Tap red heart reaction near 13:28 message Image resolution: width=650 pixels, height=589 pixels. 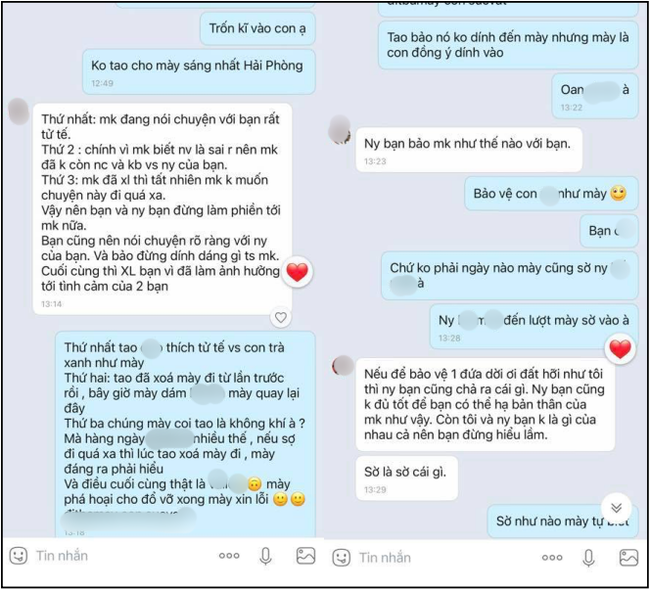[620, 349]
